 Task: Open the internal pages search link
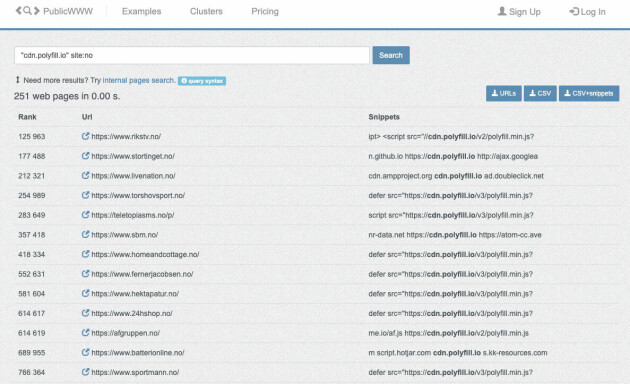(x=139, y=80)
